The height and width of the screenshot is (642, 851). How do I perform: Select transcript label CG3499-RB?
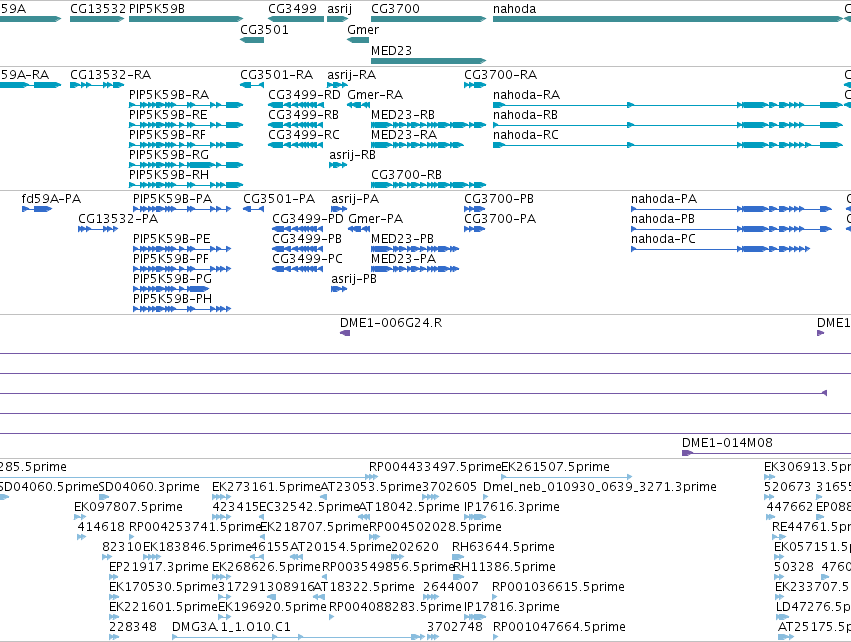303,115
